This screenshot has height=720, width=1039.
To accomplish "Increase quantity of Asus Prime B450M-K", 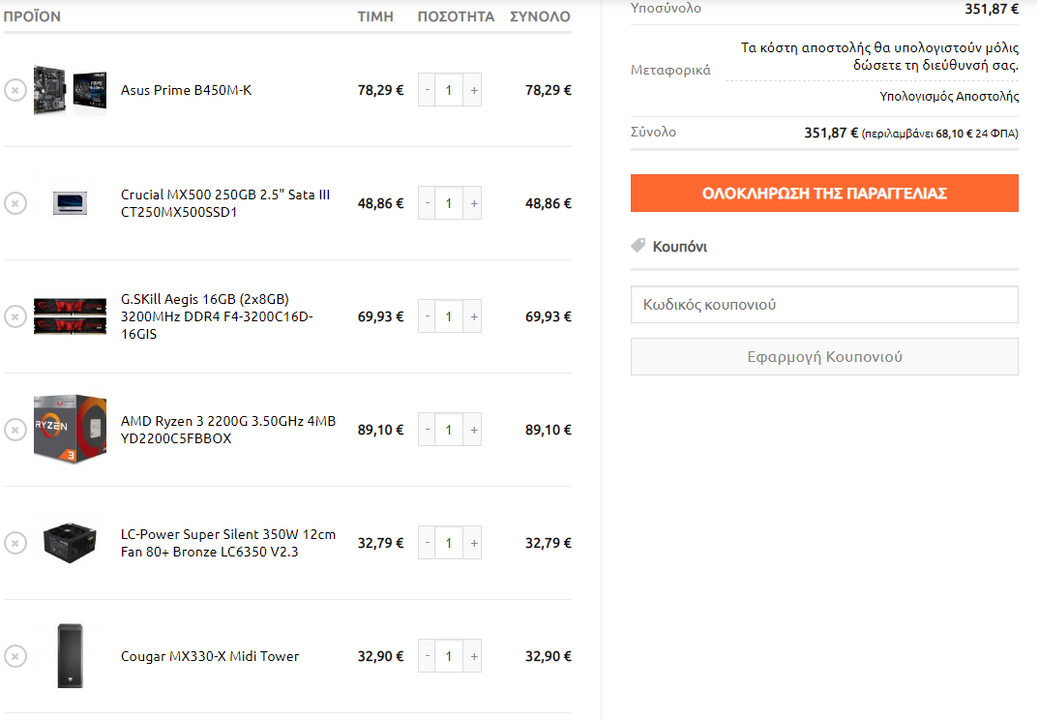I will tap(474, 90).
